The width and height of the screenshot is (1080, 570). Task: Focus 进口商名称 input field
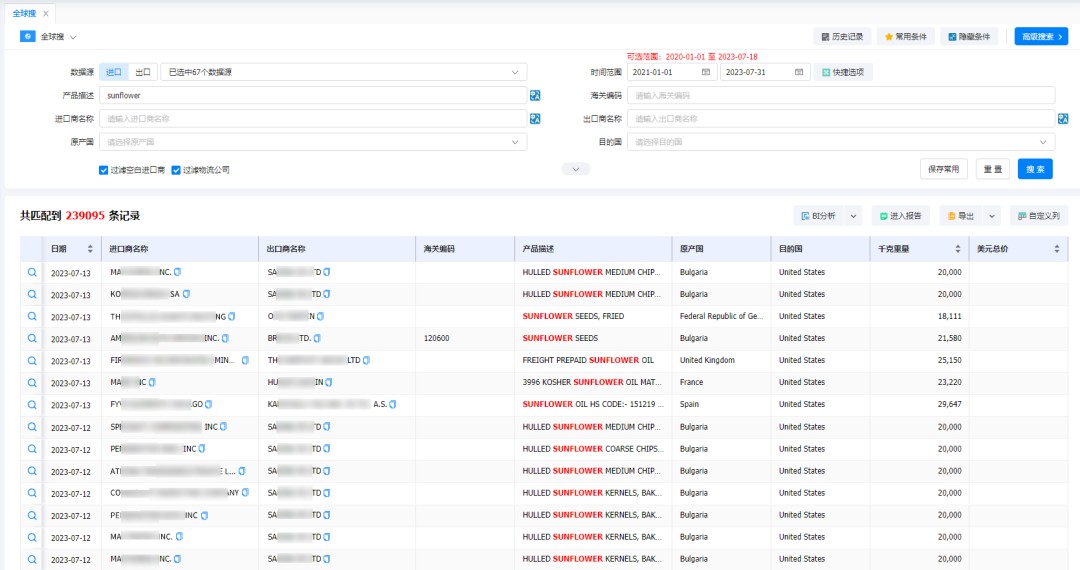313,119
